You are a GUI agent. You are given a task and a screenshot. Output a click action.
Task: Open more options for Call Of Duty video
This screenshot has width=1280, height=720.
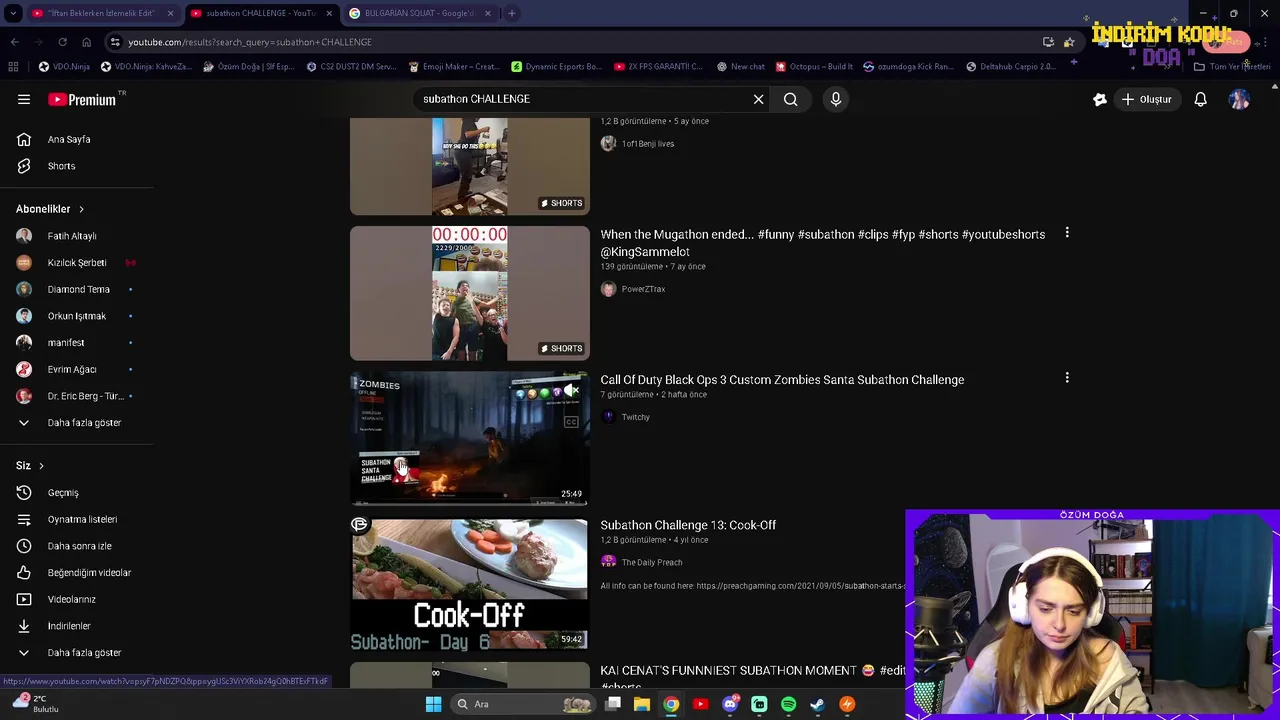(x=1067, y=378)
